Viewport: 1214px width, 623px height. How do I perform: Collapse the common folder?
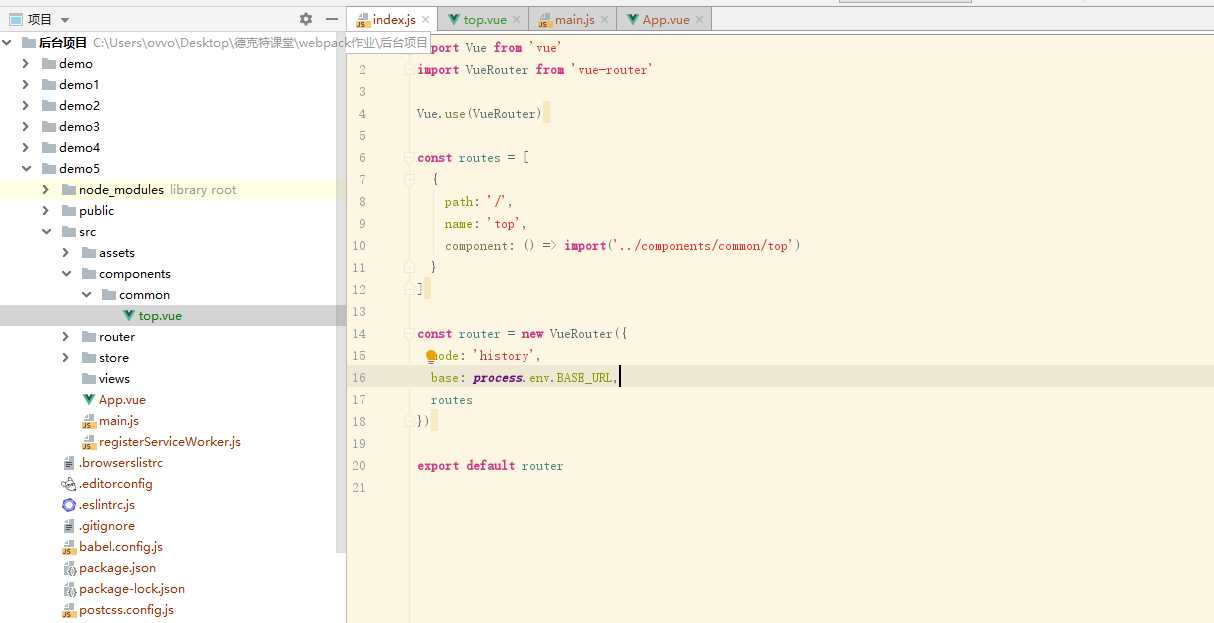[86, 295]
